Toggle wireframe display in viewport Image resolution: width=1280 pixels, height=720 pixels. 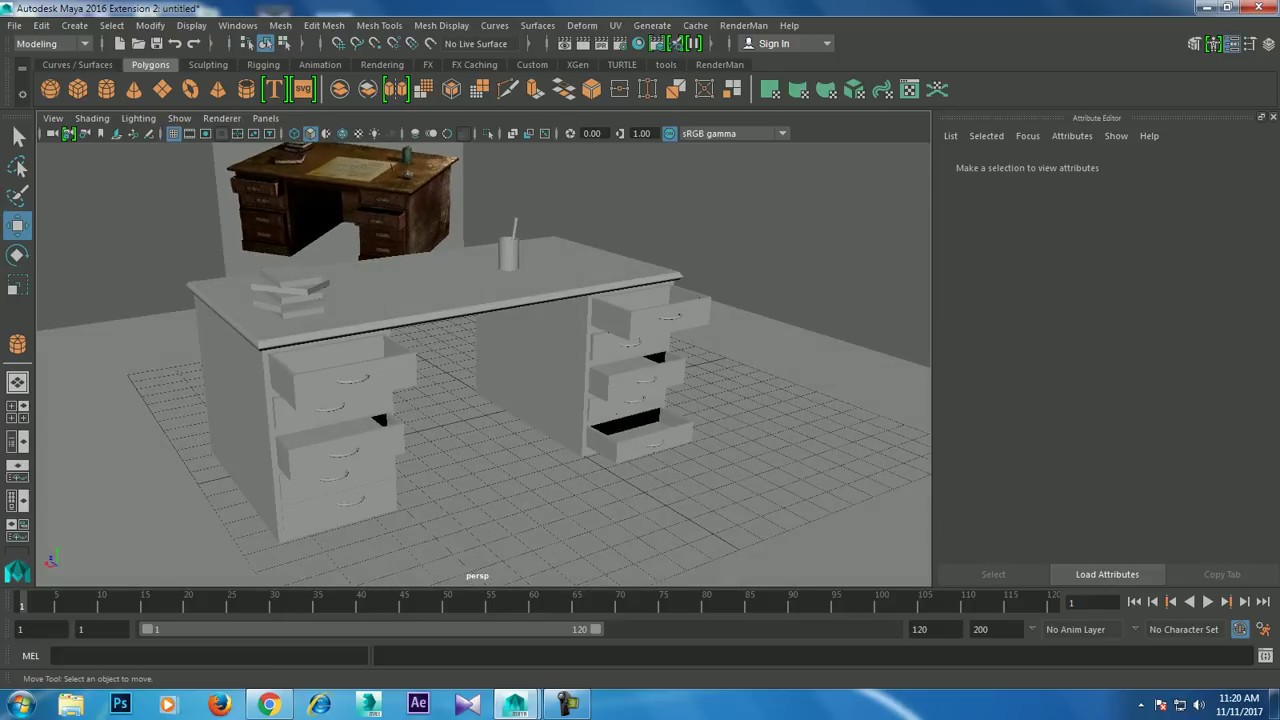click(294, 134)
